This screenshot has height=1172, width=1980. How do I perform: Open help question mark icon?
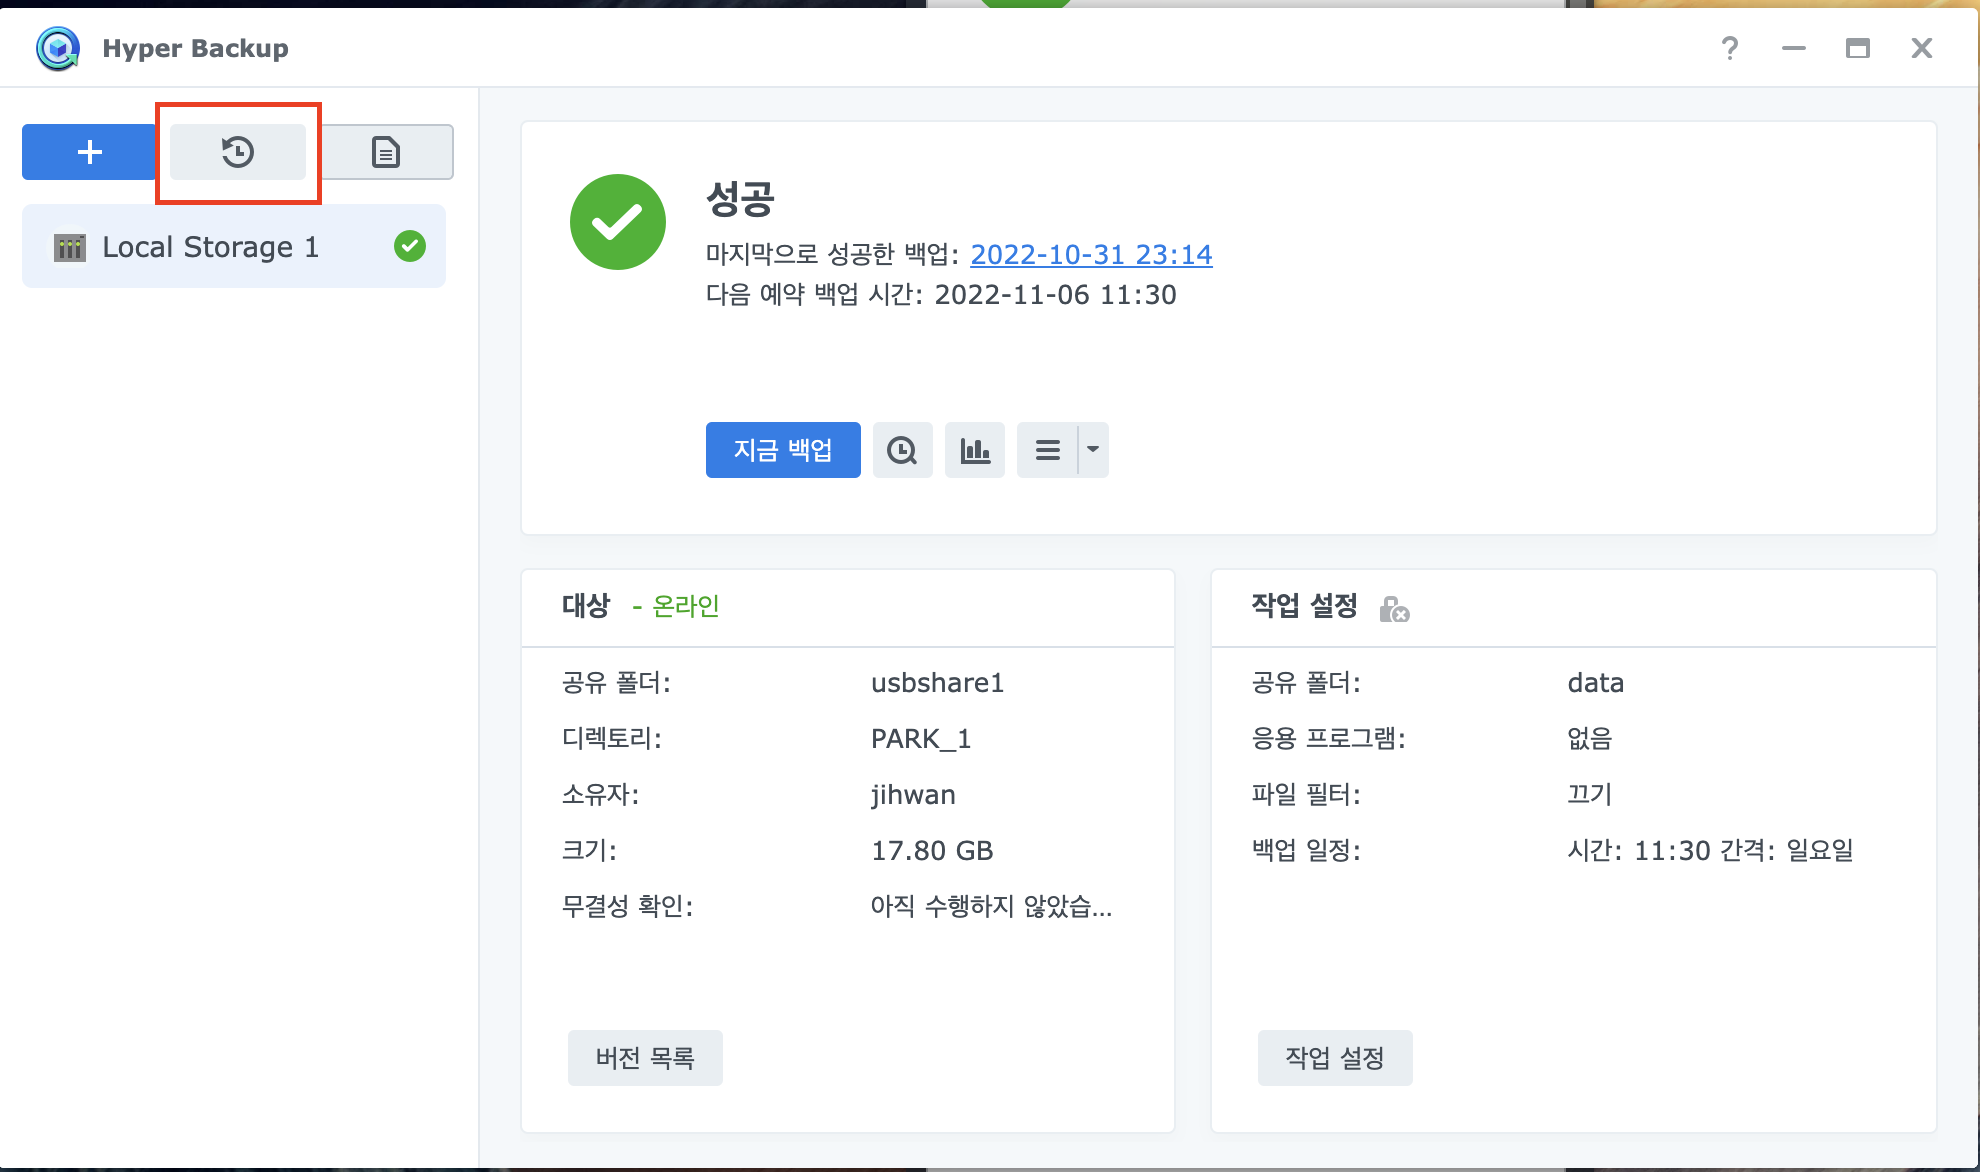(1729, 48)
